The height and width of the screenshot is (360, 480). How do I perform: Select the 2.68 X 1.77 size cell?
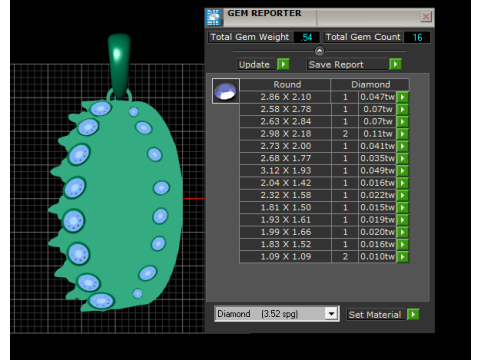pos(285,158)
